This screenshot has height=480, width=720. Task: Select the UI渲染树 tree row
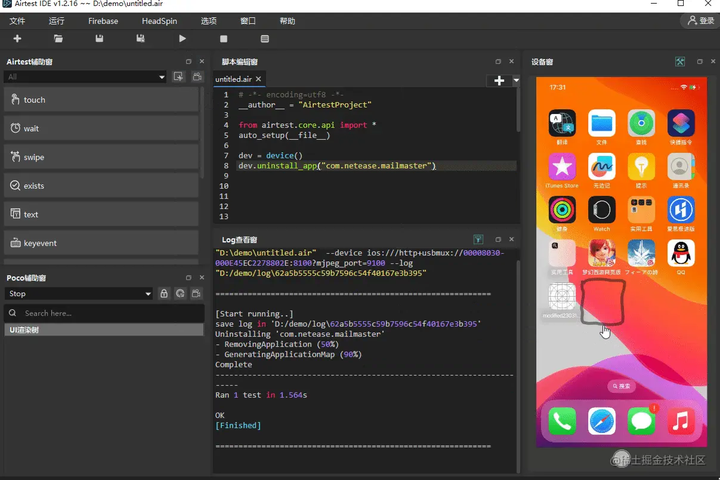click(x=104, y=330)
